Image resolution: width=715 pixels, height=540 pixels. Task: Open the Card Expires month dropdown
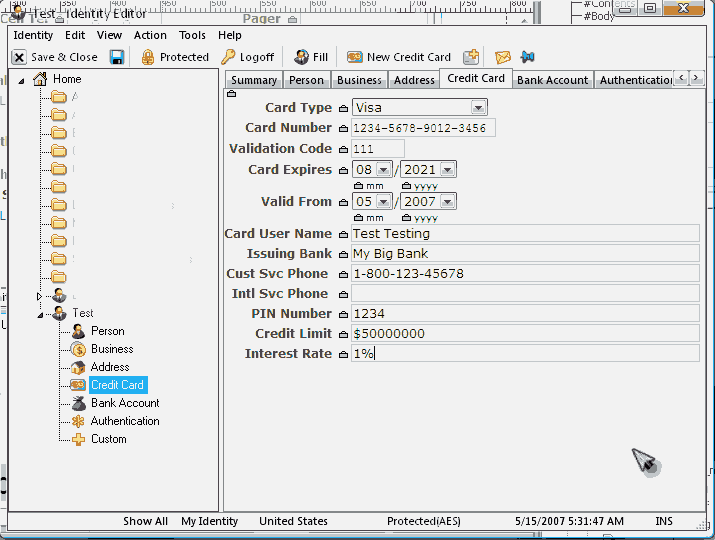pyautogui.click(x=383, y=170)
